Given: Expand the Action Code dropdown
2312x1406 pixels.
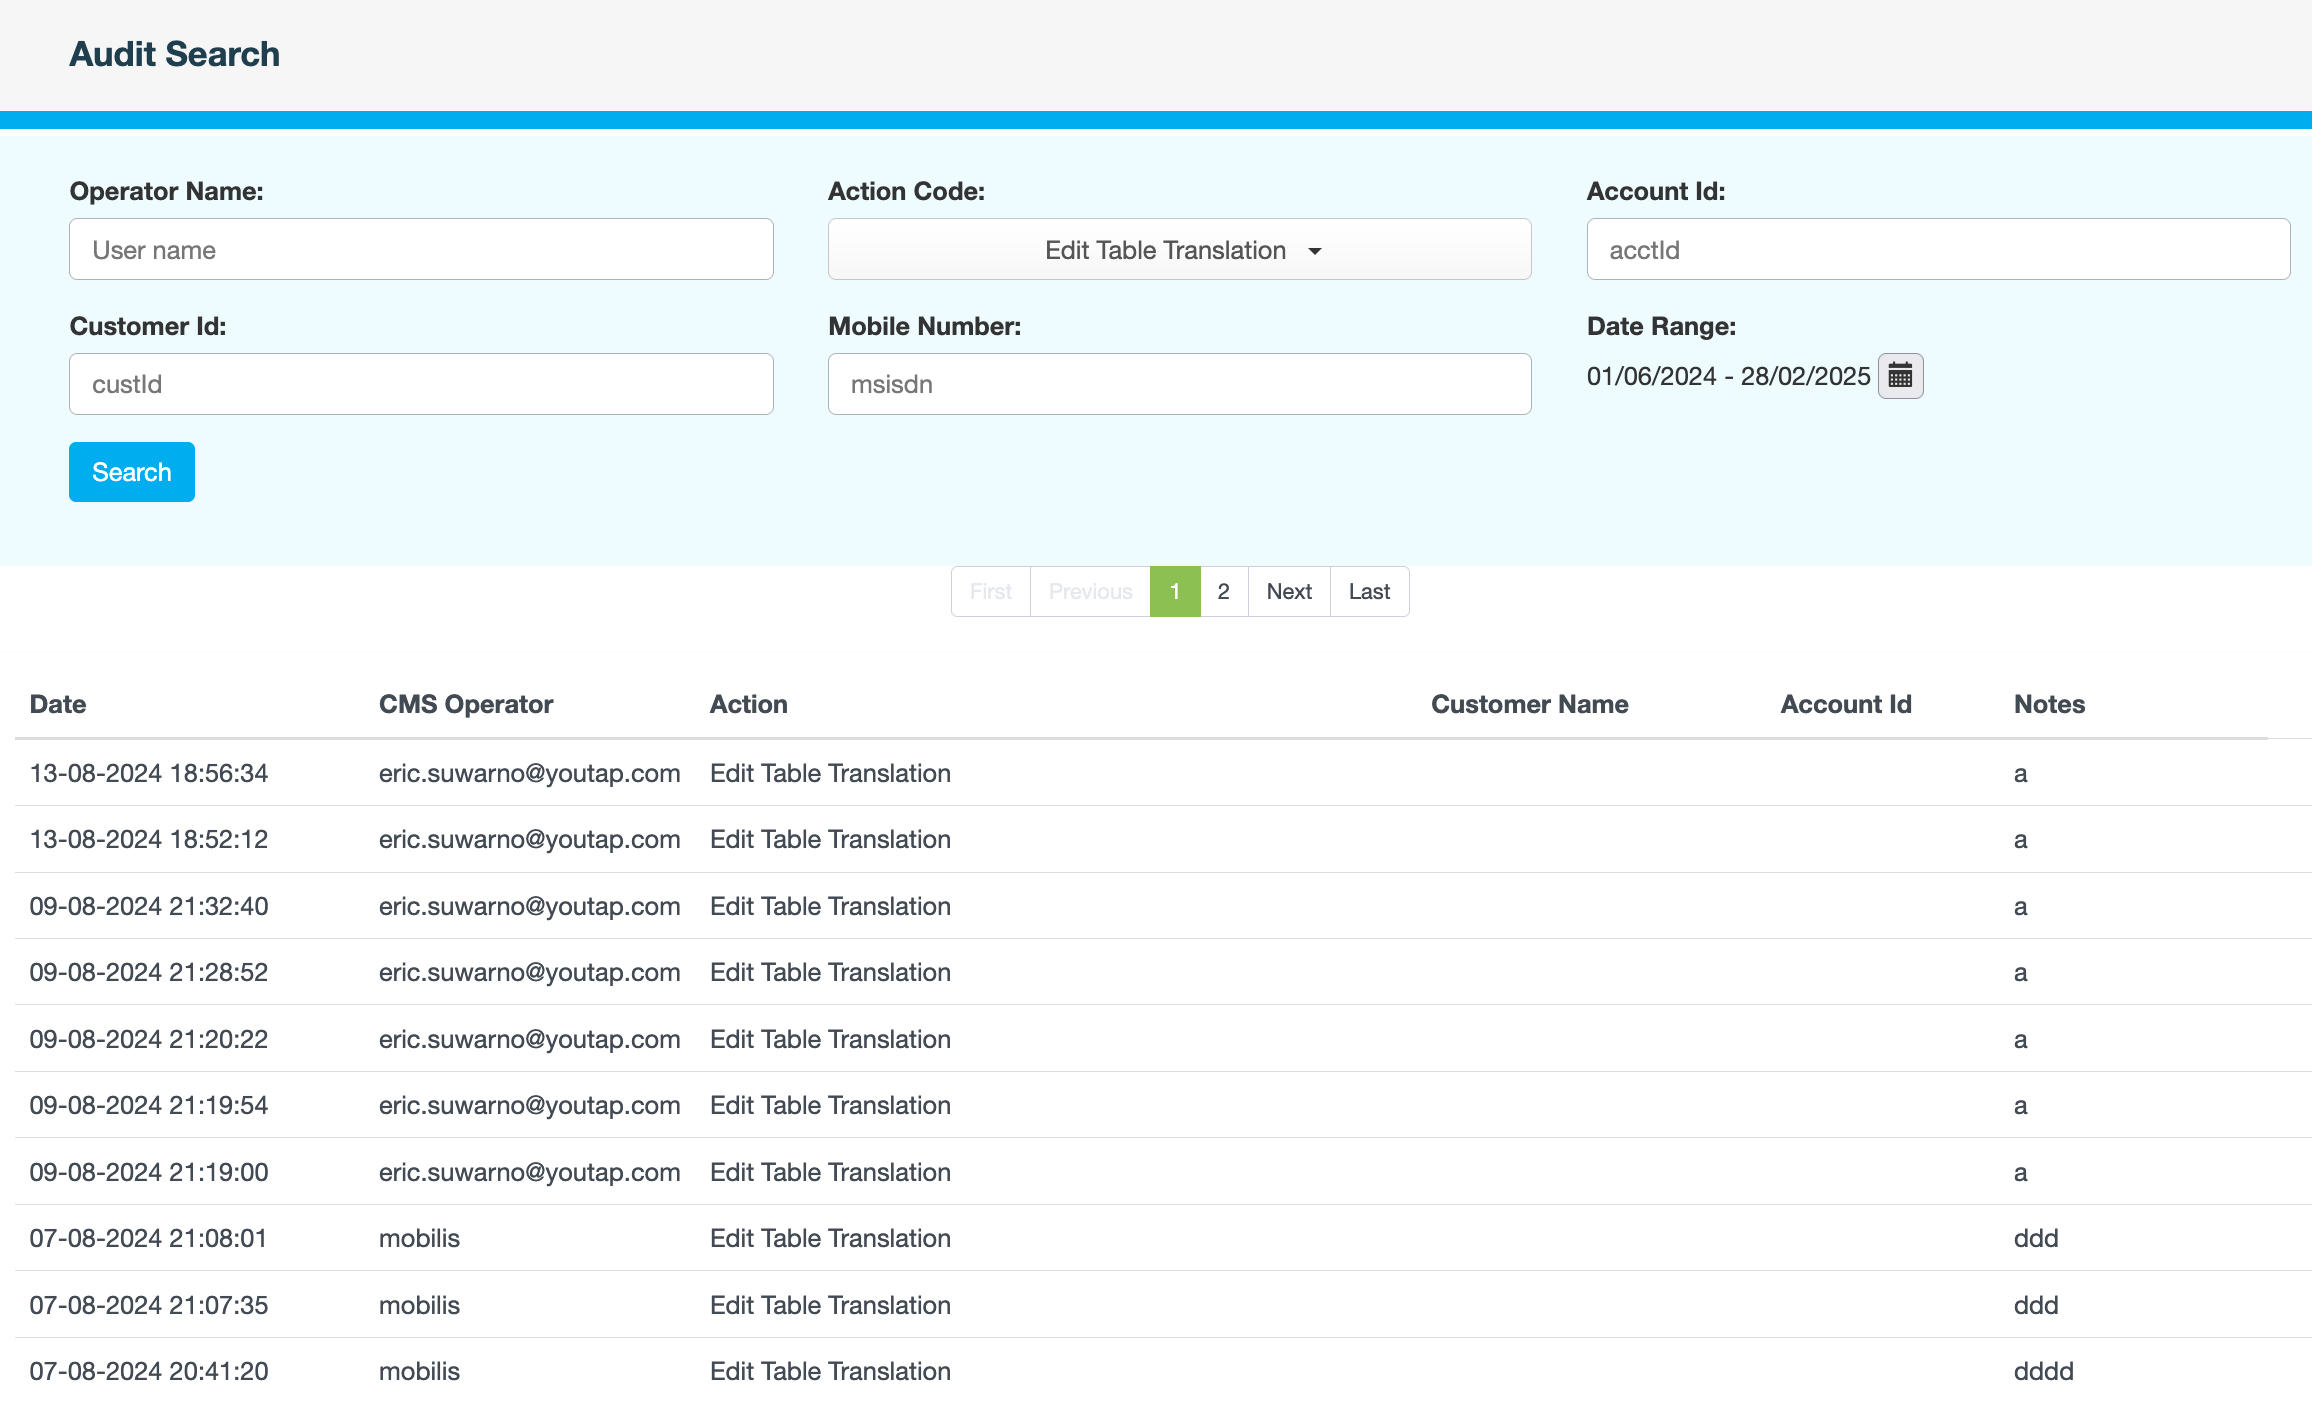Looking at the screenshot, I should click(x=1179, y=250).
